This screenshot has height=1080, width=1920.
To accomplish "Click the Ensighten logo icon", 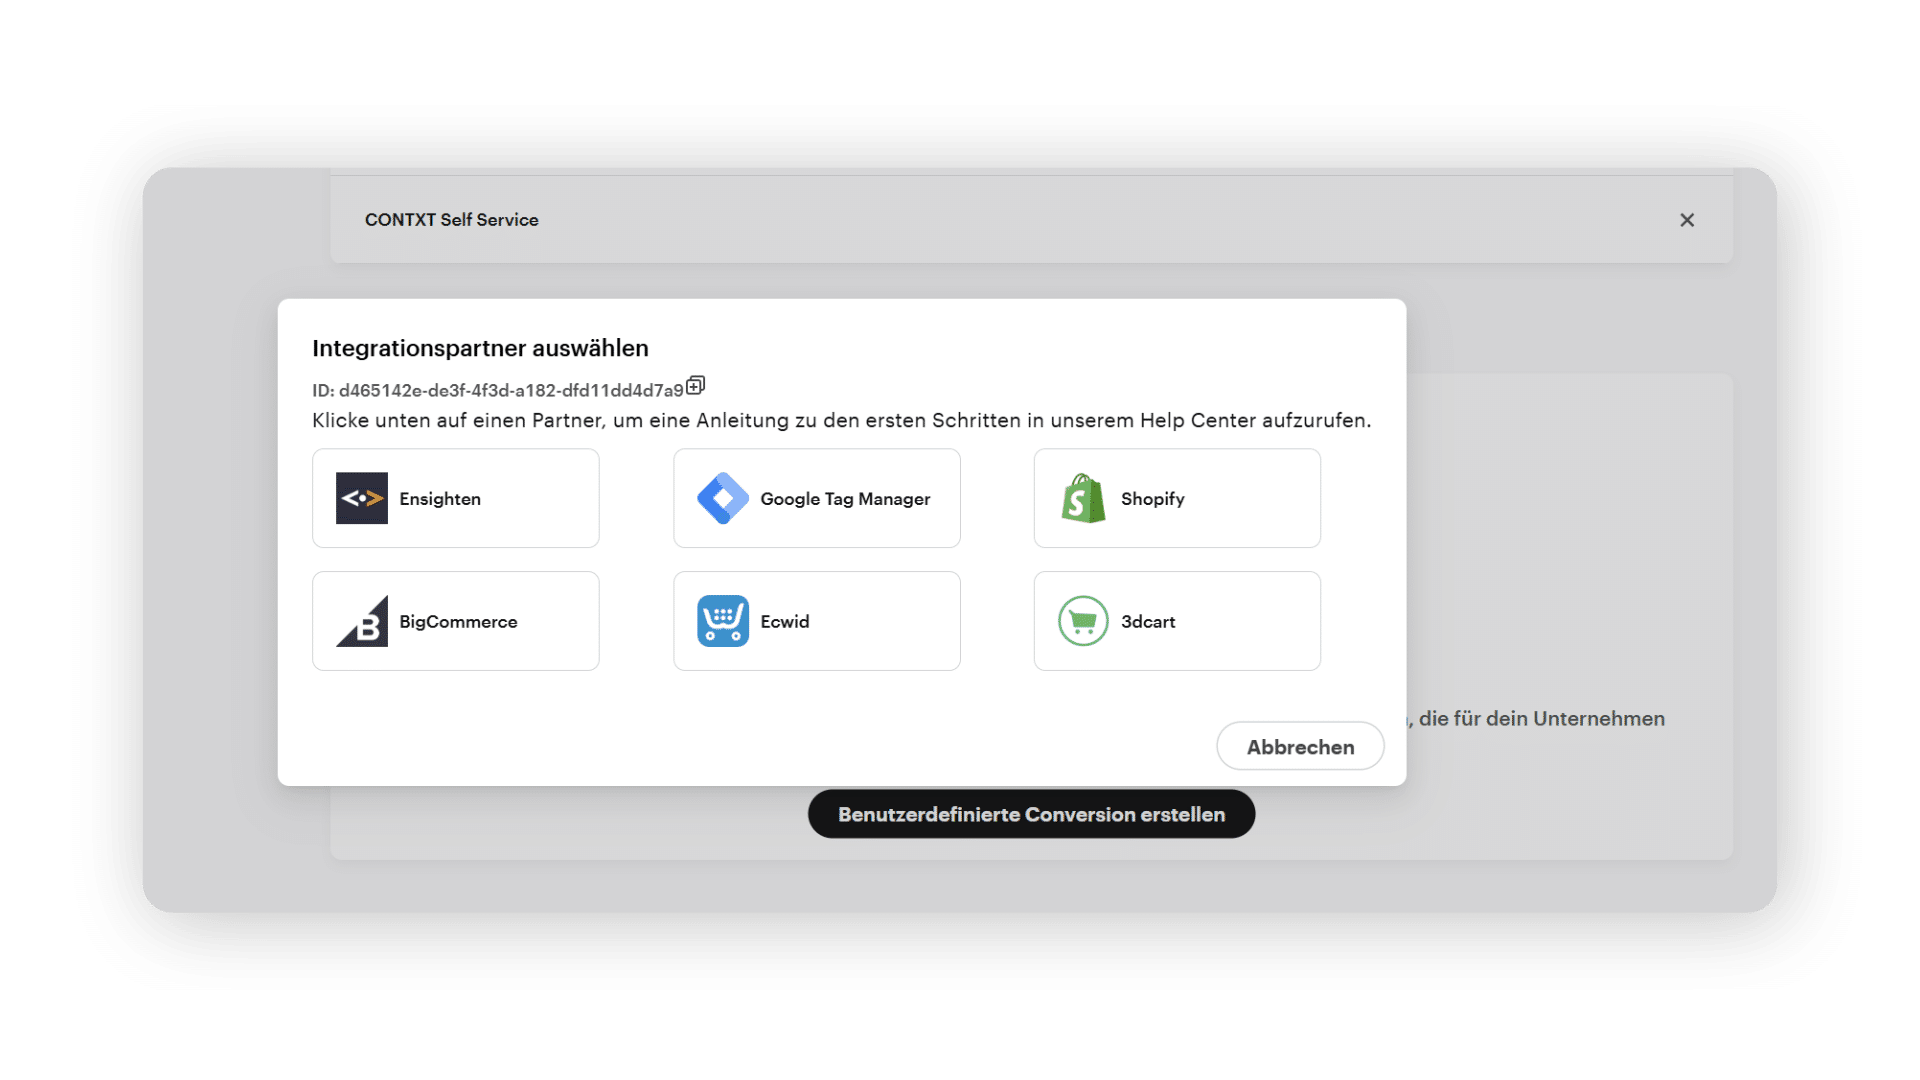I will pos(361,498).
